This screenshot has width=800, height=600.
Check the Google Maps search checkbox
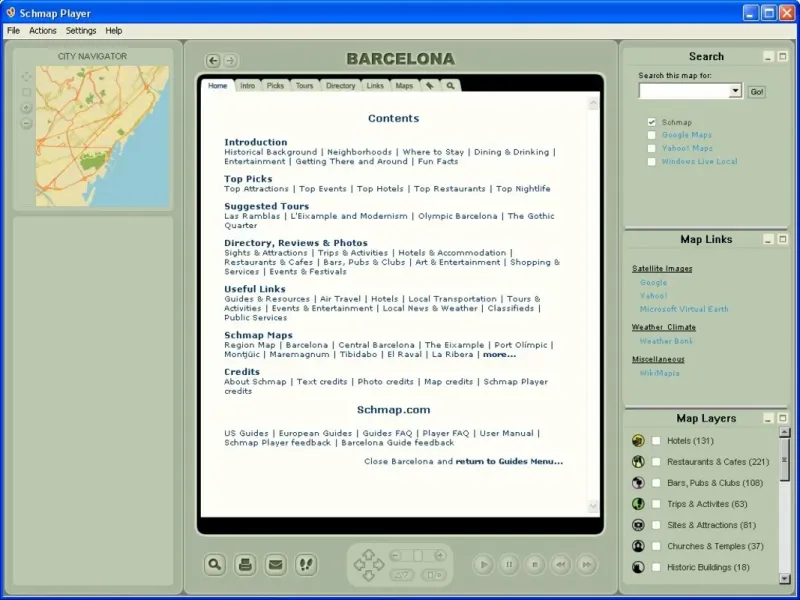[652, 135]
